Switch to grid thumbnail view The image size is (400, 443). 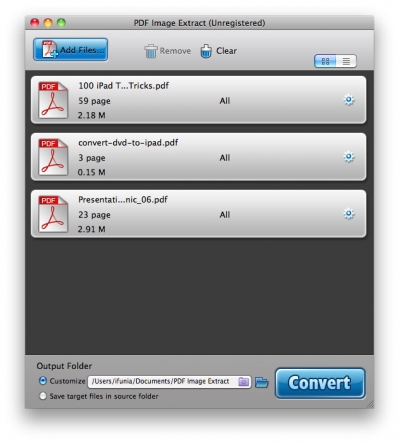(325, 61)
